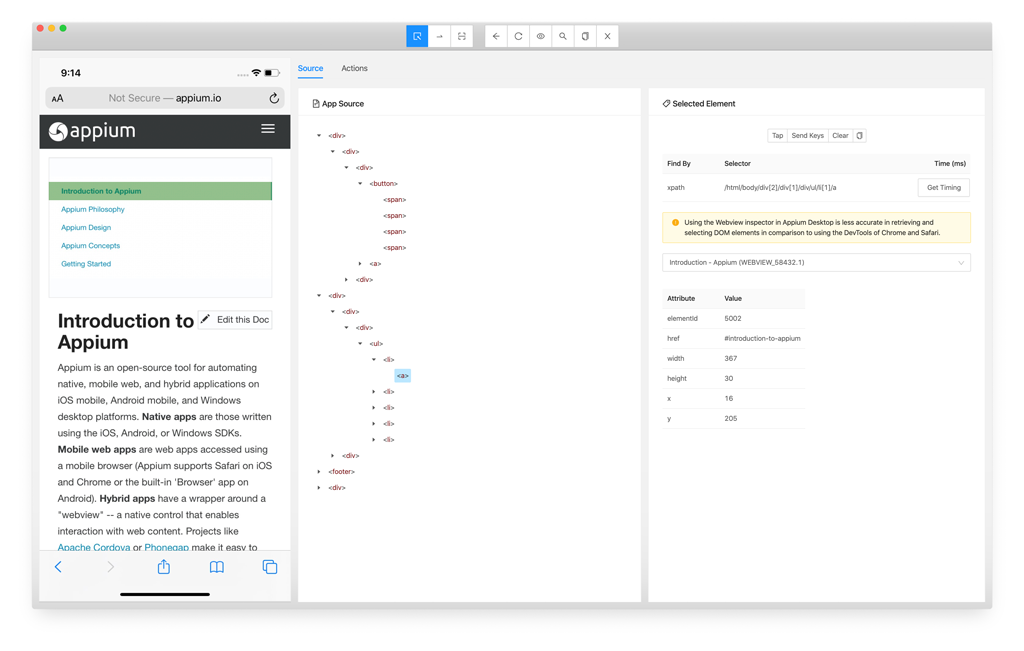Click the Tap button
This screenshot has height=651, width=1024.
777,136
